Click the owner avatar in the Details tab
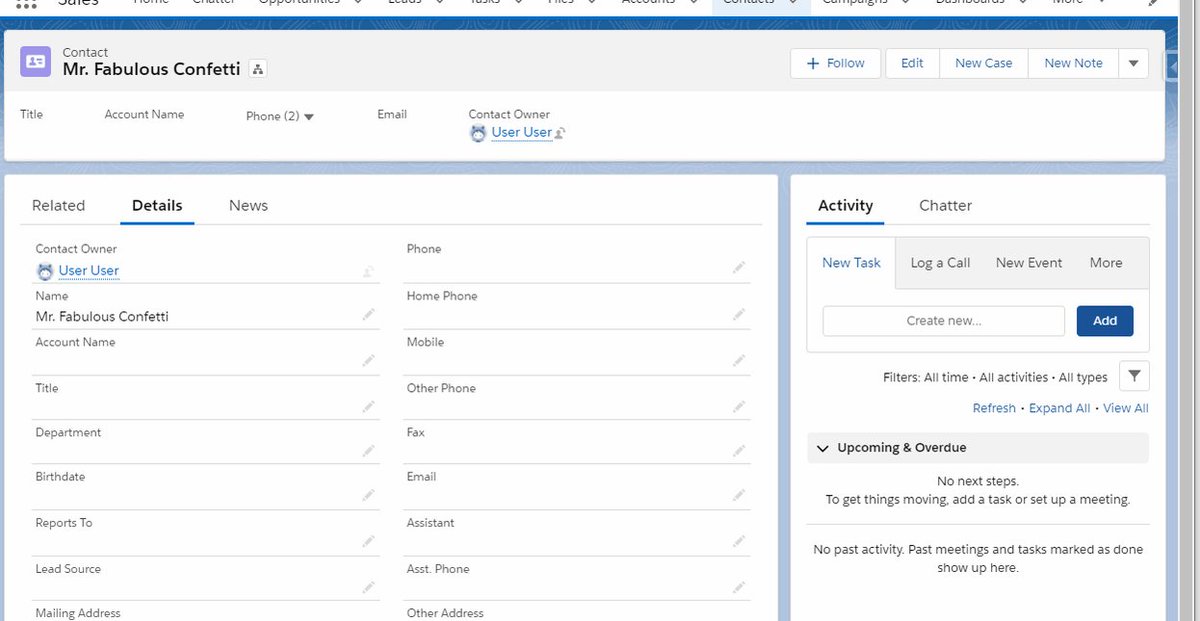The width and height of the screenshot is (1200, 621). pyautogui.click(x=45, y=271)
